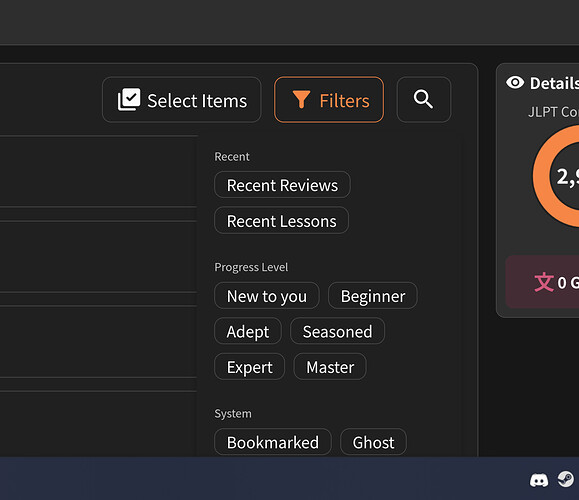Screen dimensions: 579x500
Task: Choose the Master progress filter
Action: 330,367
